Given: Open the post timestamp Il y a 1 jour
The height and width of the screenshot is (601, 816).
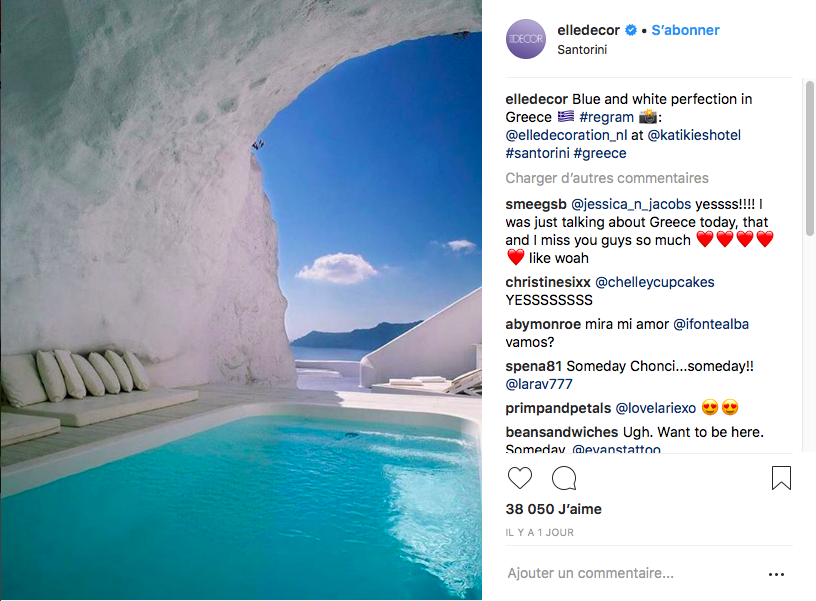Looking at the screenshot, I should tap(540, 533).
